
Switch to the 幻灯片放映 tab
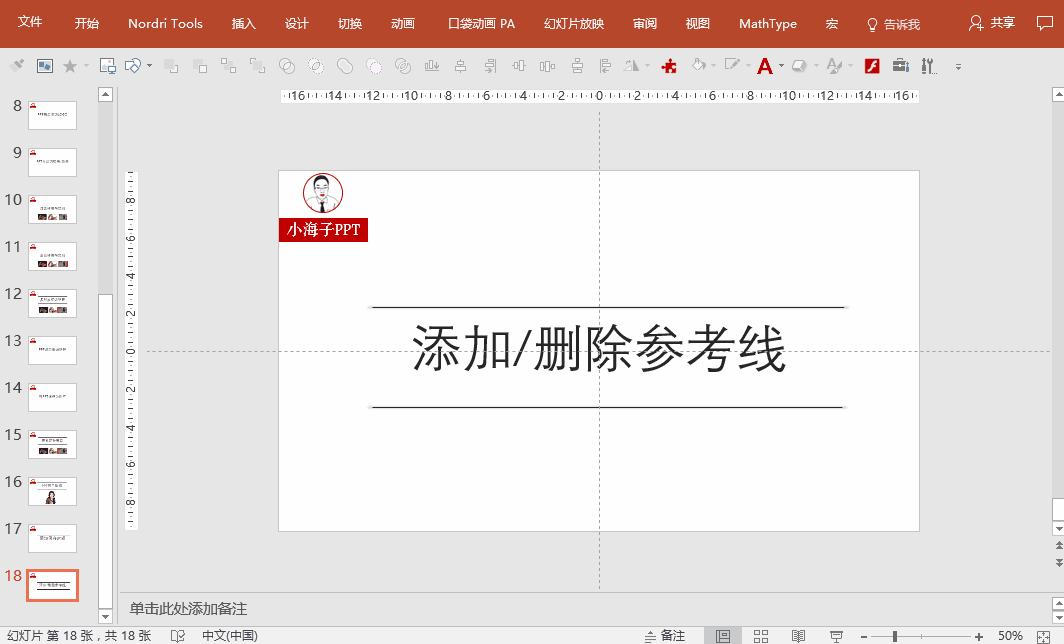(574, 23)
